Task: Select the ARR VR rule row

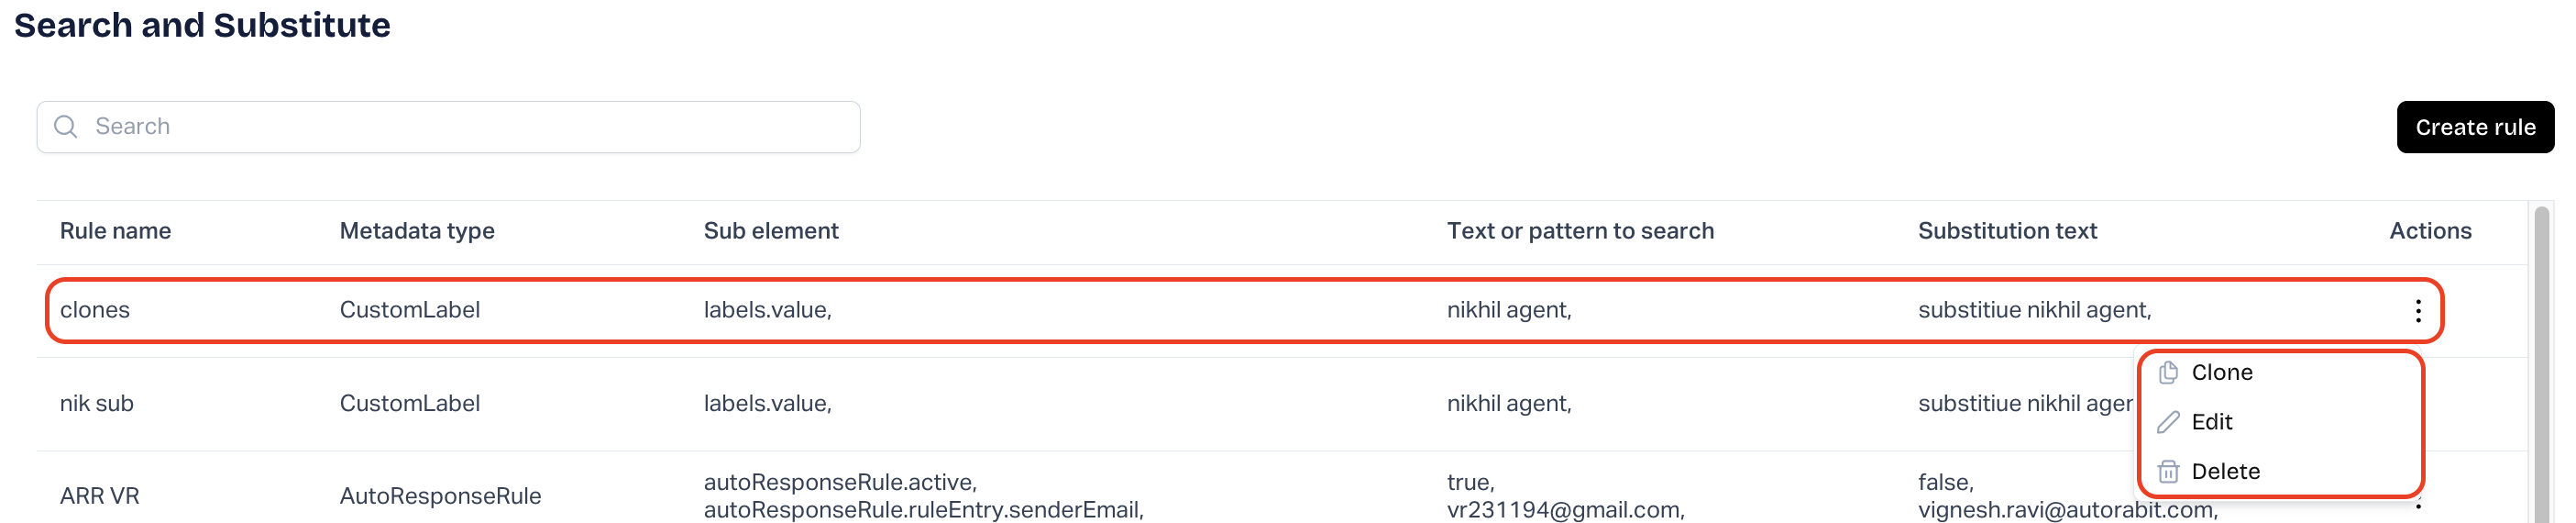Action: pos(99,496)
